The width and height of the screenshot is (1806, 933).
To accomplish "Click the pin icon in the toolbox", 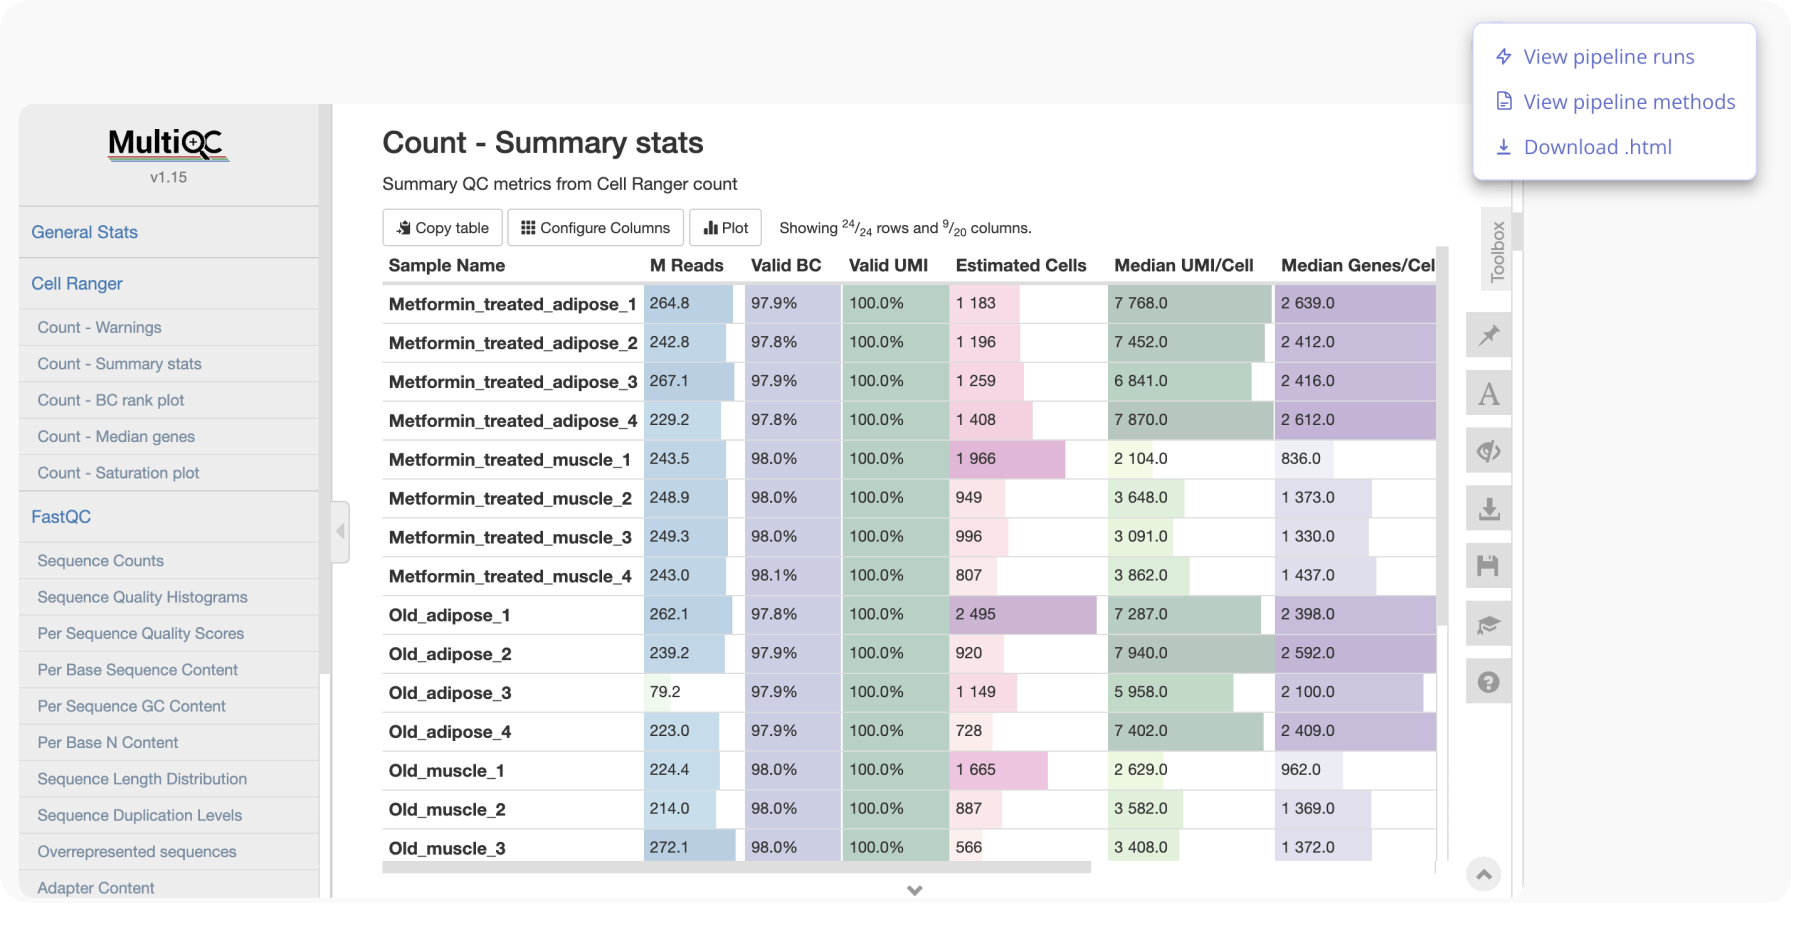I will coord(1488,335).
